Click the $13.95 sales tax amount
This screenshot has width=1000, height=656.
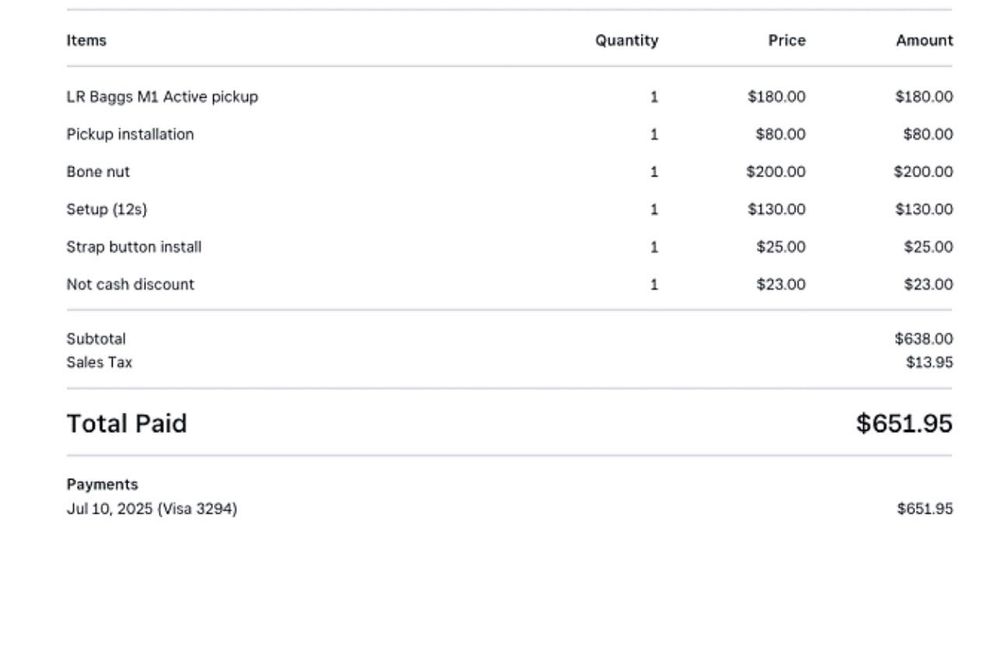tap(929, 362)
